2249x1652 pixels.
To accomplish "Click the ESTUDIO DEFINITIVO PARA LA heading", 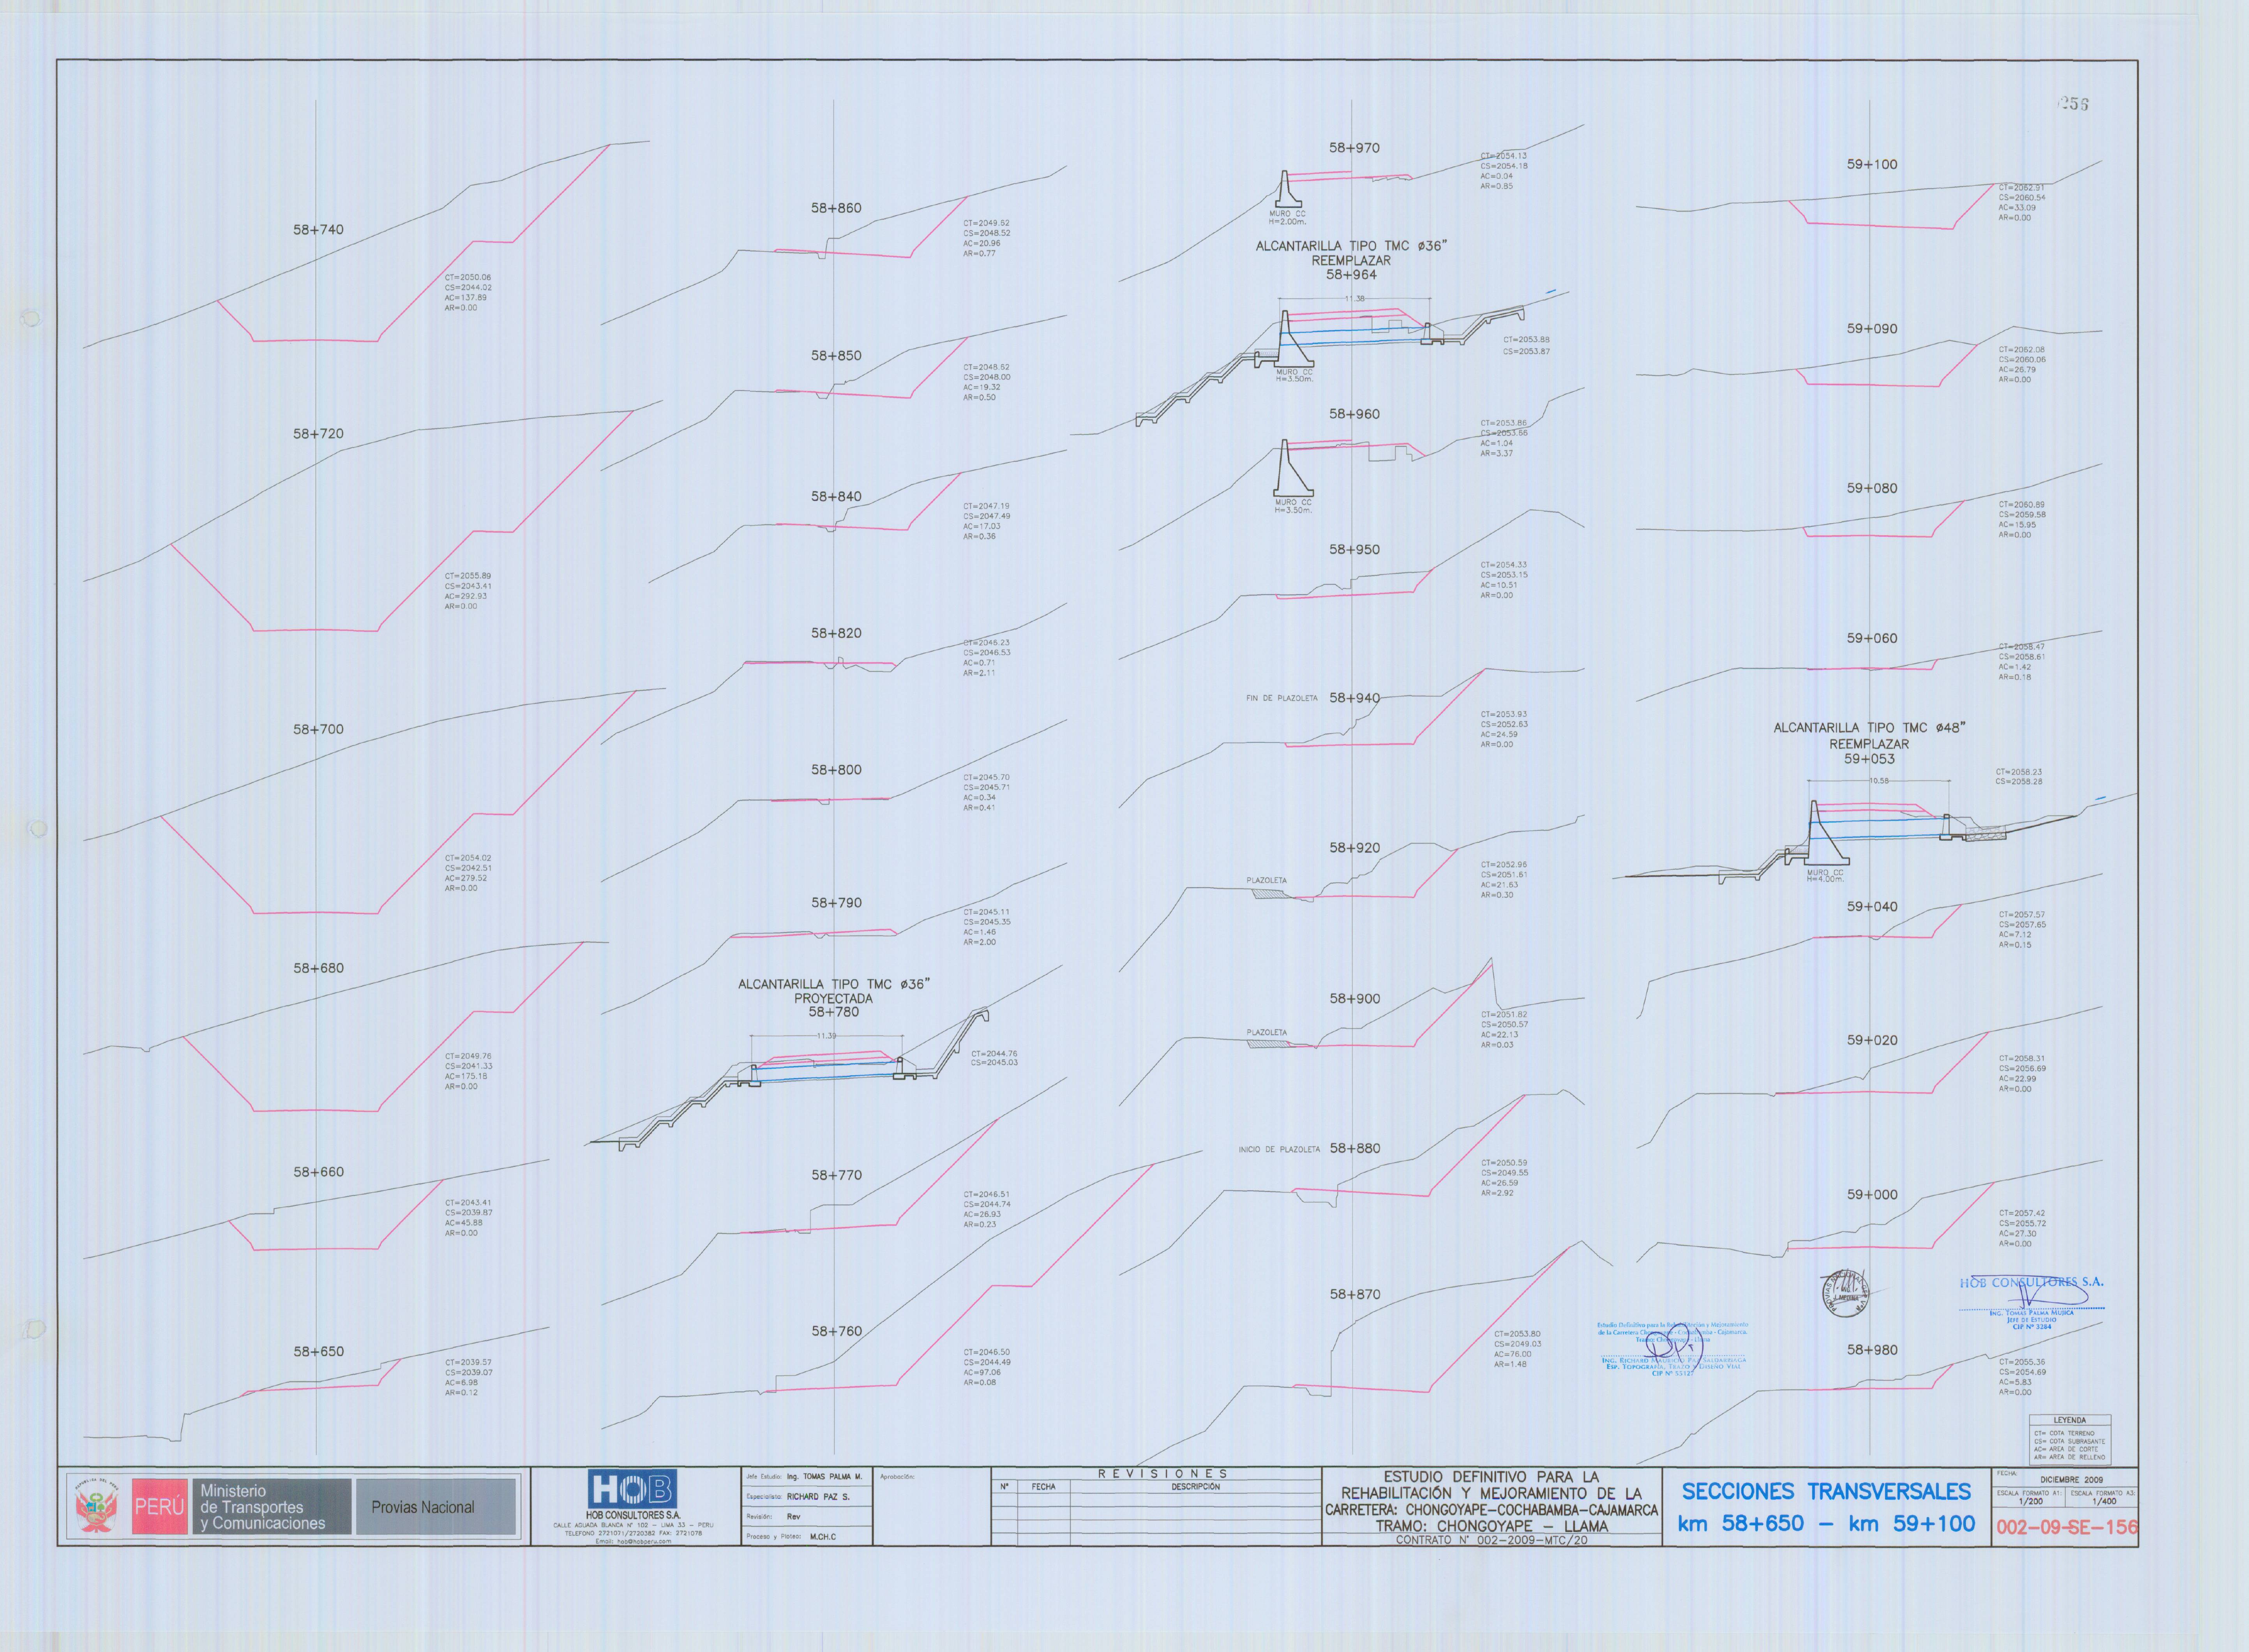I will pyautogui.click(x=1491, y=1477).
